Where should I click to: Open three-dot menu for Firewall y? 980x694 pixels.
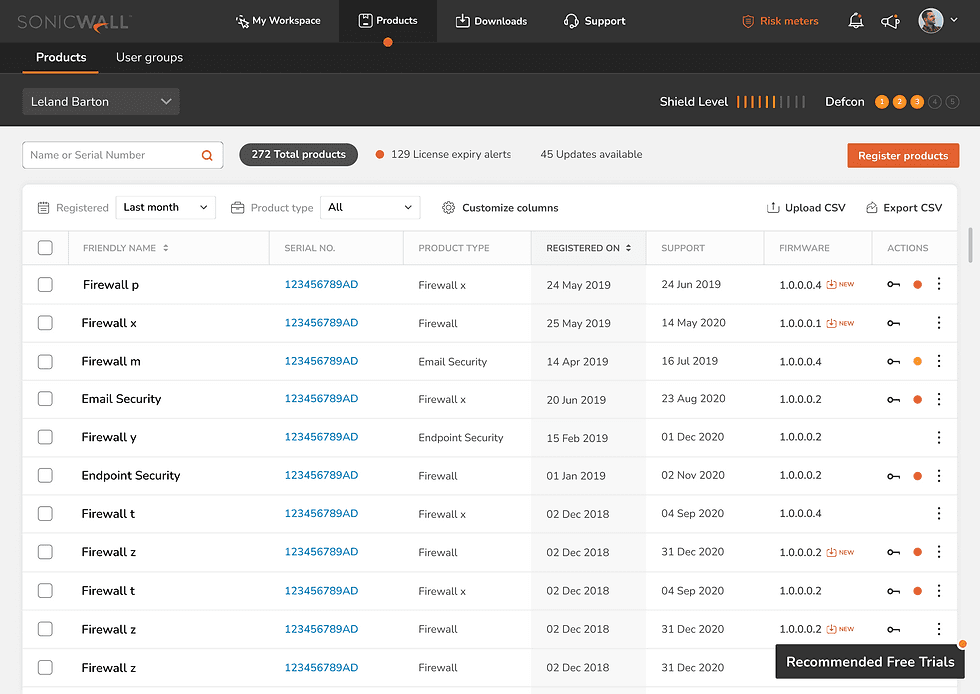click(939, 438)
